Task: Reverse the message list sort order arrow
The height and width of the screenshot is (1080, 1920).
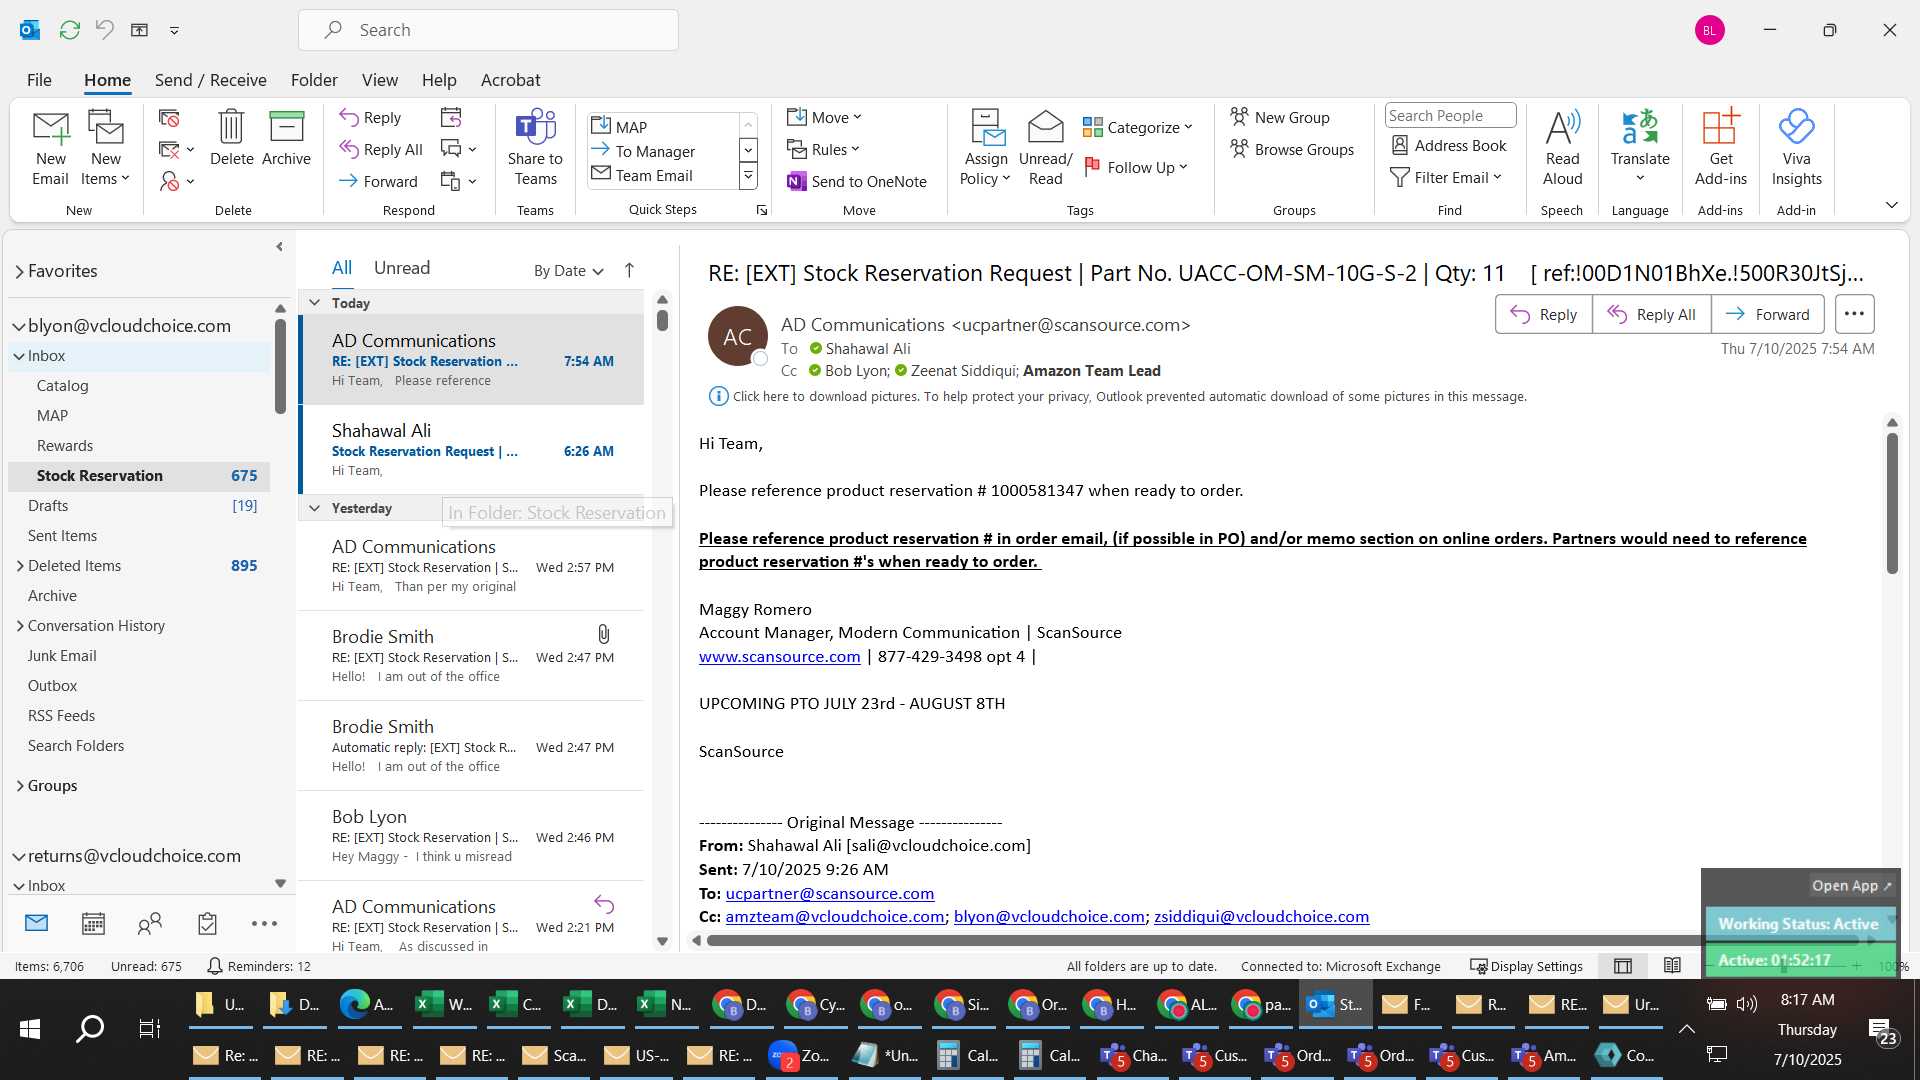Action: pyautogui.click(x=629, y=270)
